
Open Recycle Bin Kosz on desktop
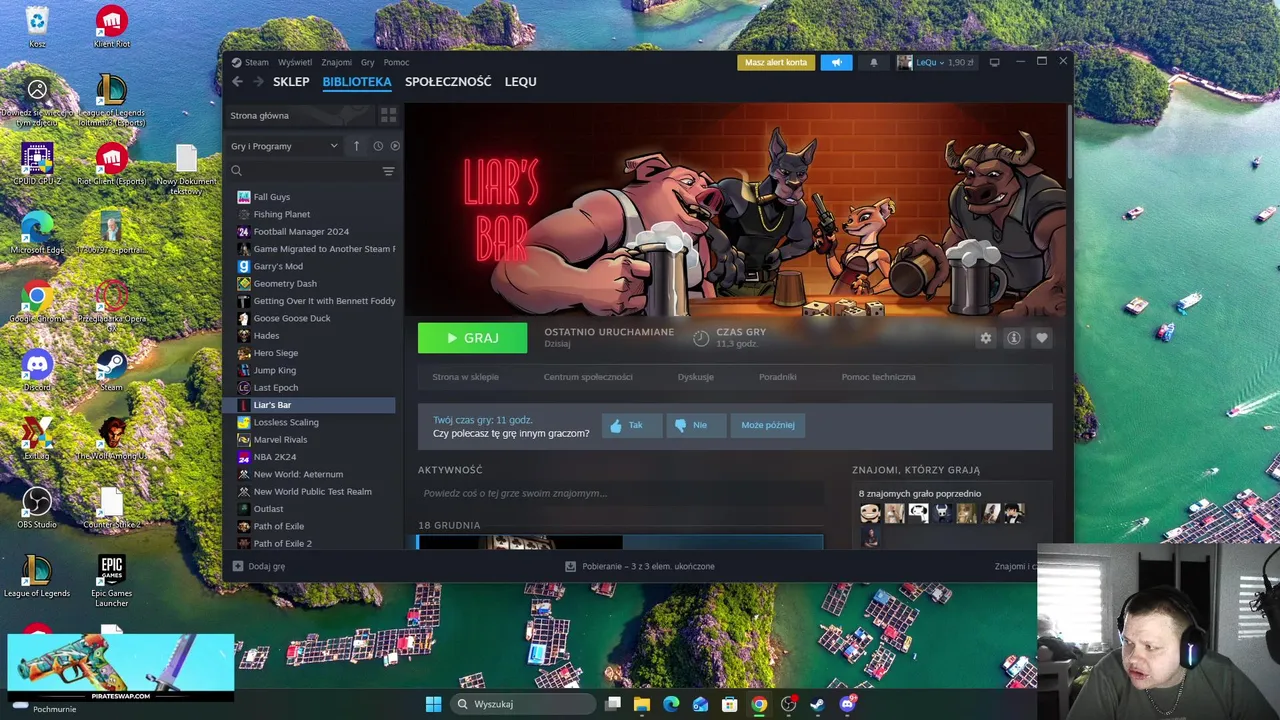click(37, 26)
